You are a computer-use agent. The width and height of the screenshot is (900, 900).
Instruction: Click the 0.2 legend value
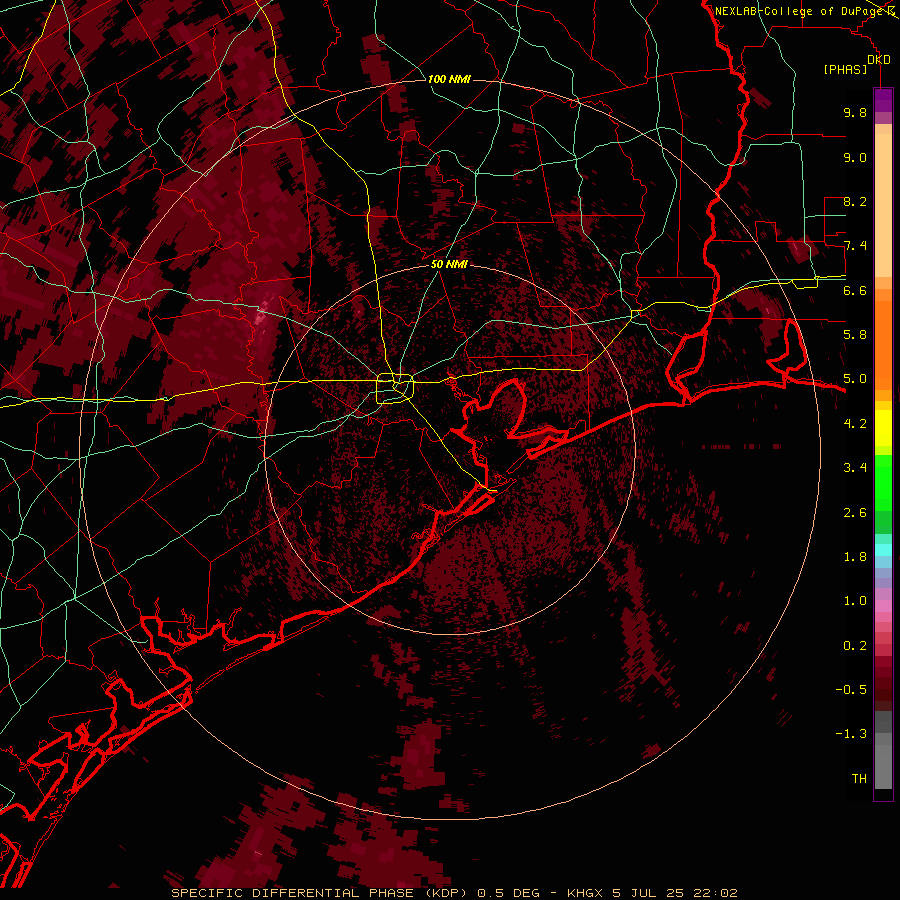pyautogui.click(x=855, y=646)
